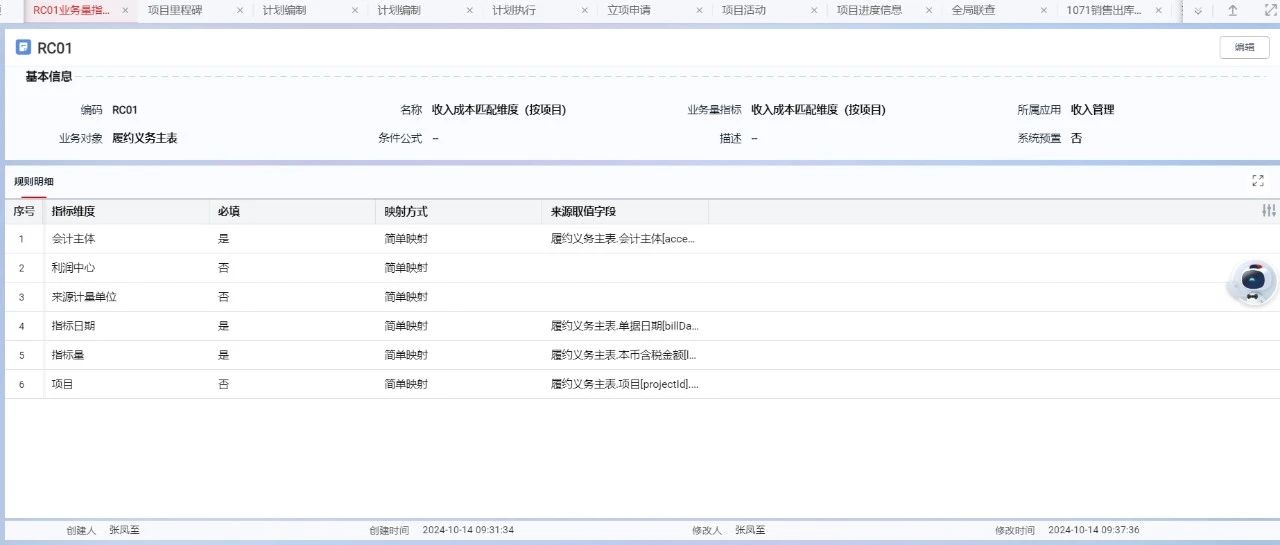Click the 基本信息 section heading
This screenshot has width=1280, height=545.
(x=48, y=76)
